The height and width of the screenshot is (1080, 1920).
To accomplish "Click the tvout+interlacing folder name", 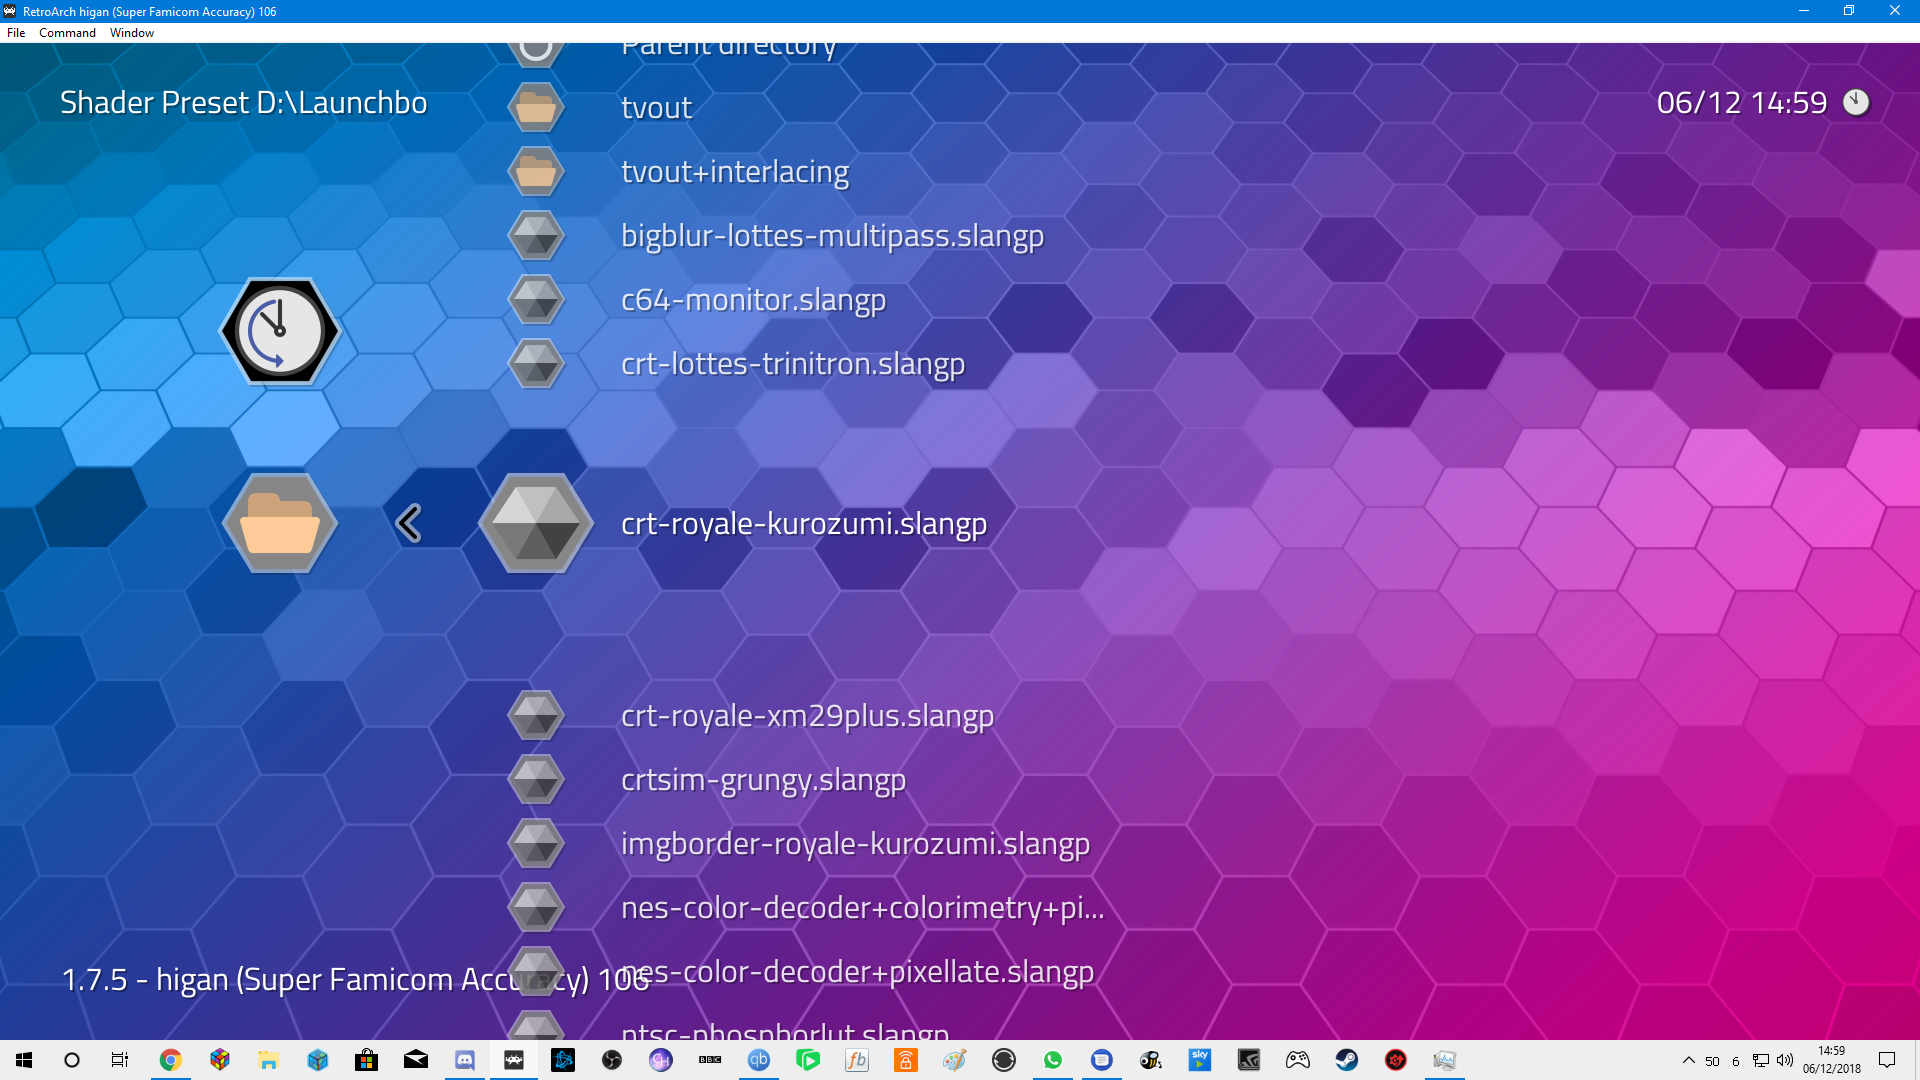I will [x=735, y=172].
